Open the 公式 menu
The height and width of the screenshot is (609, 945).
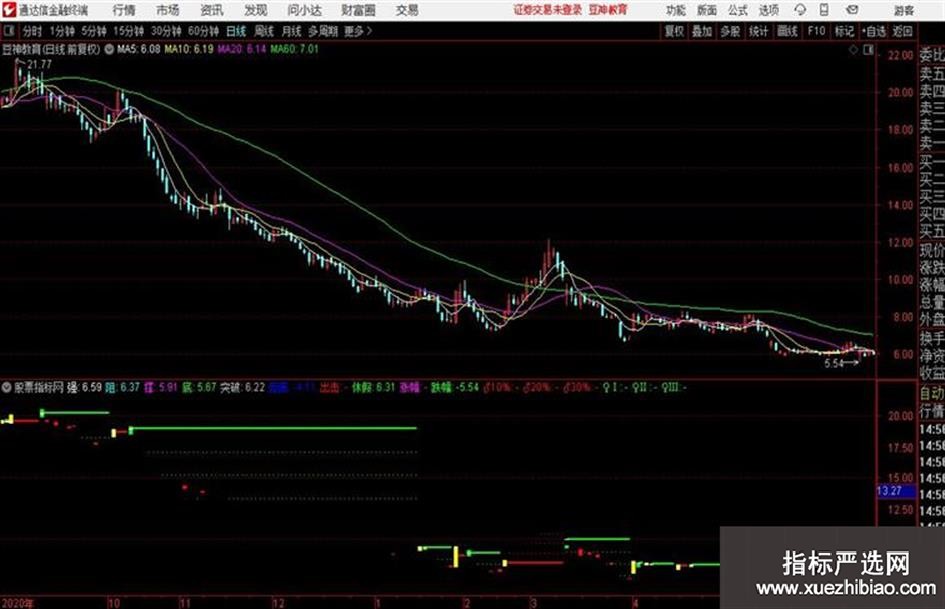click(737, 10)
